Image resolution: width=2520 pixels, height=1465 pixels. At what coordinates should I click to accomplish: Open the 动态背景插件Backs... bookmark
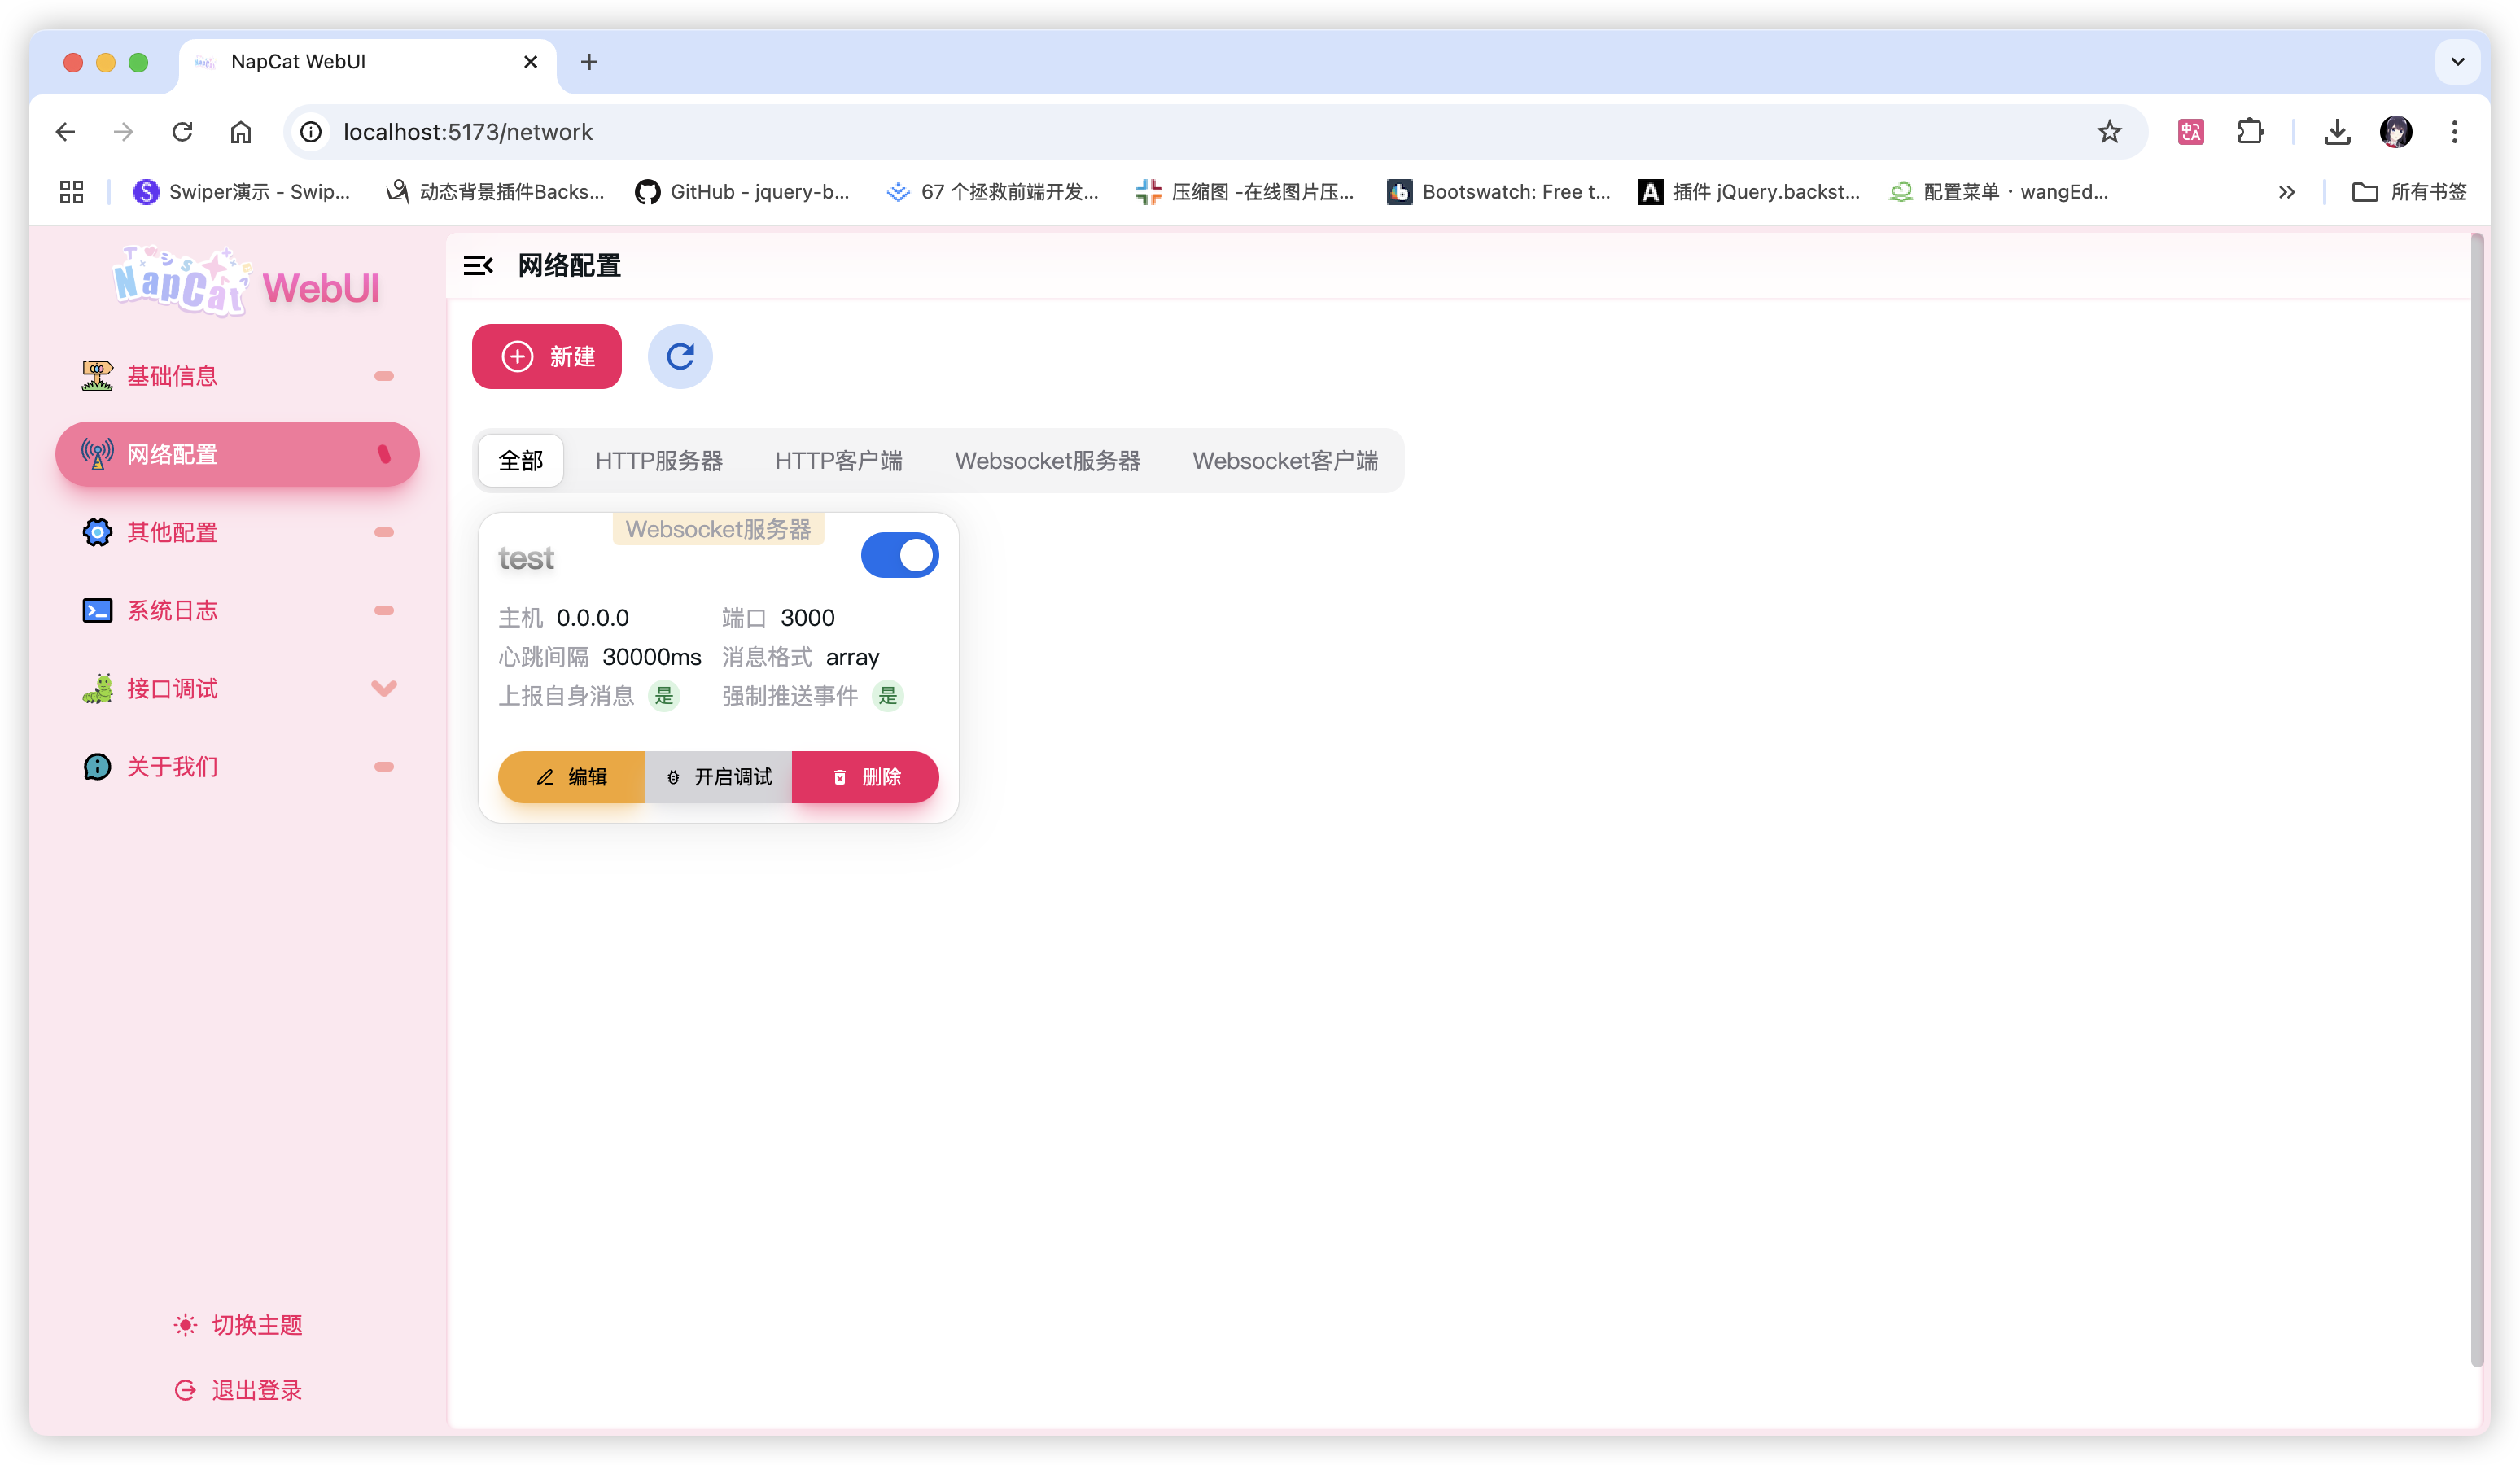coord(495,192)
